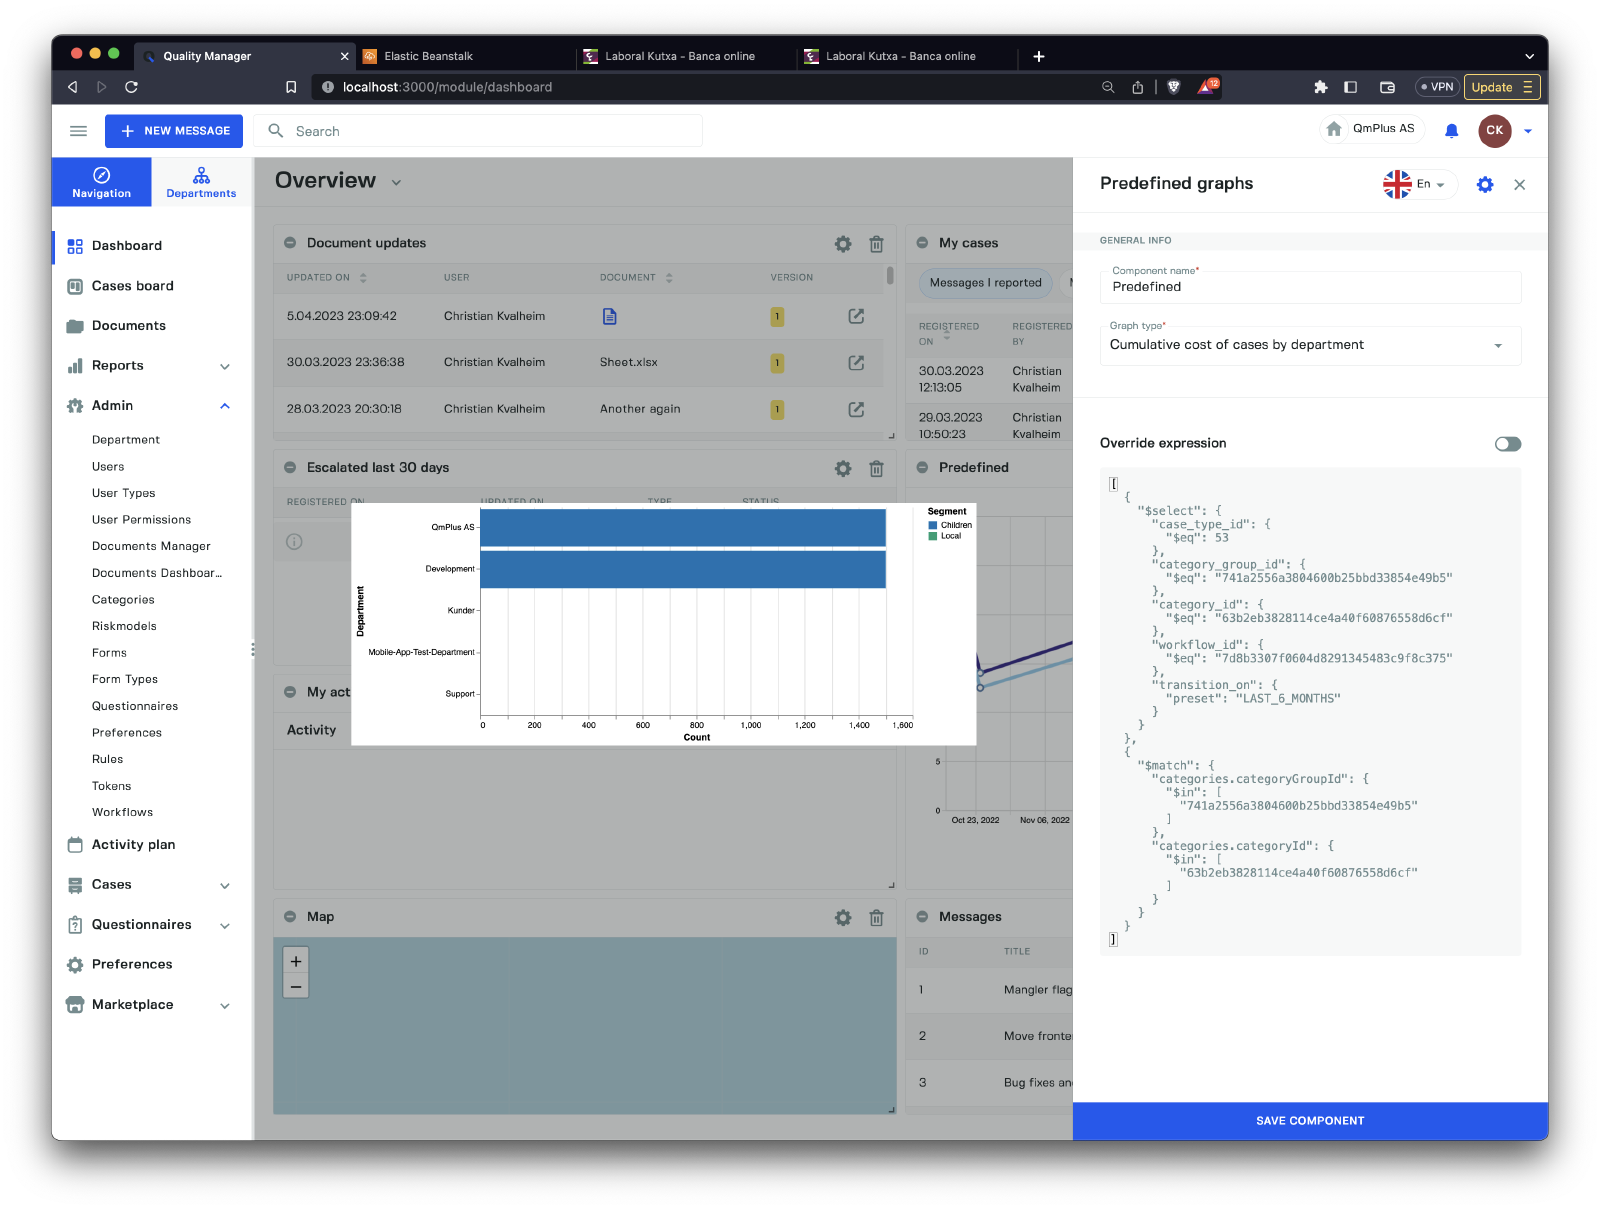1600x1209 pixels.
Task: Click the notifications bell icon
Action: (x=1451, y=131)
